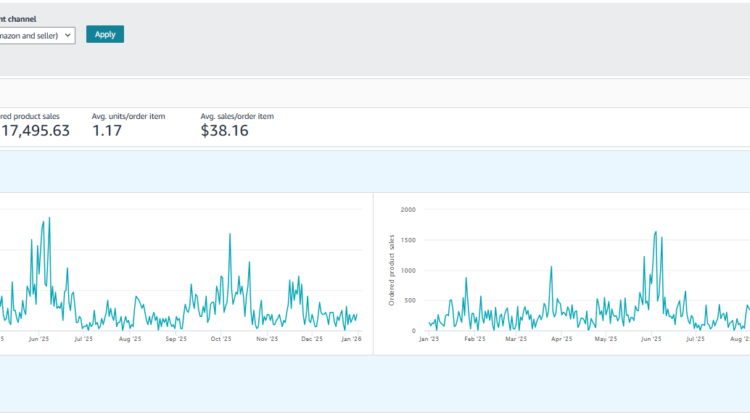Viewport: 750px width, 420px height.
Task: Click the late-March spike on right chart
Action: point(551,267)
